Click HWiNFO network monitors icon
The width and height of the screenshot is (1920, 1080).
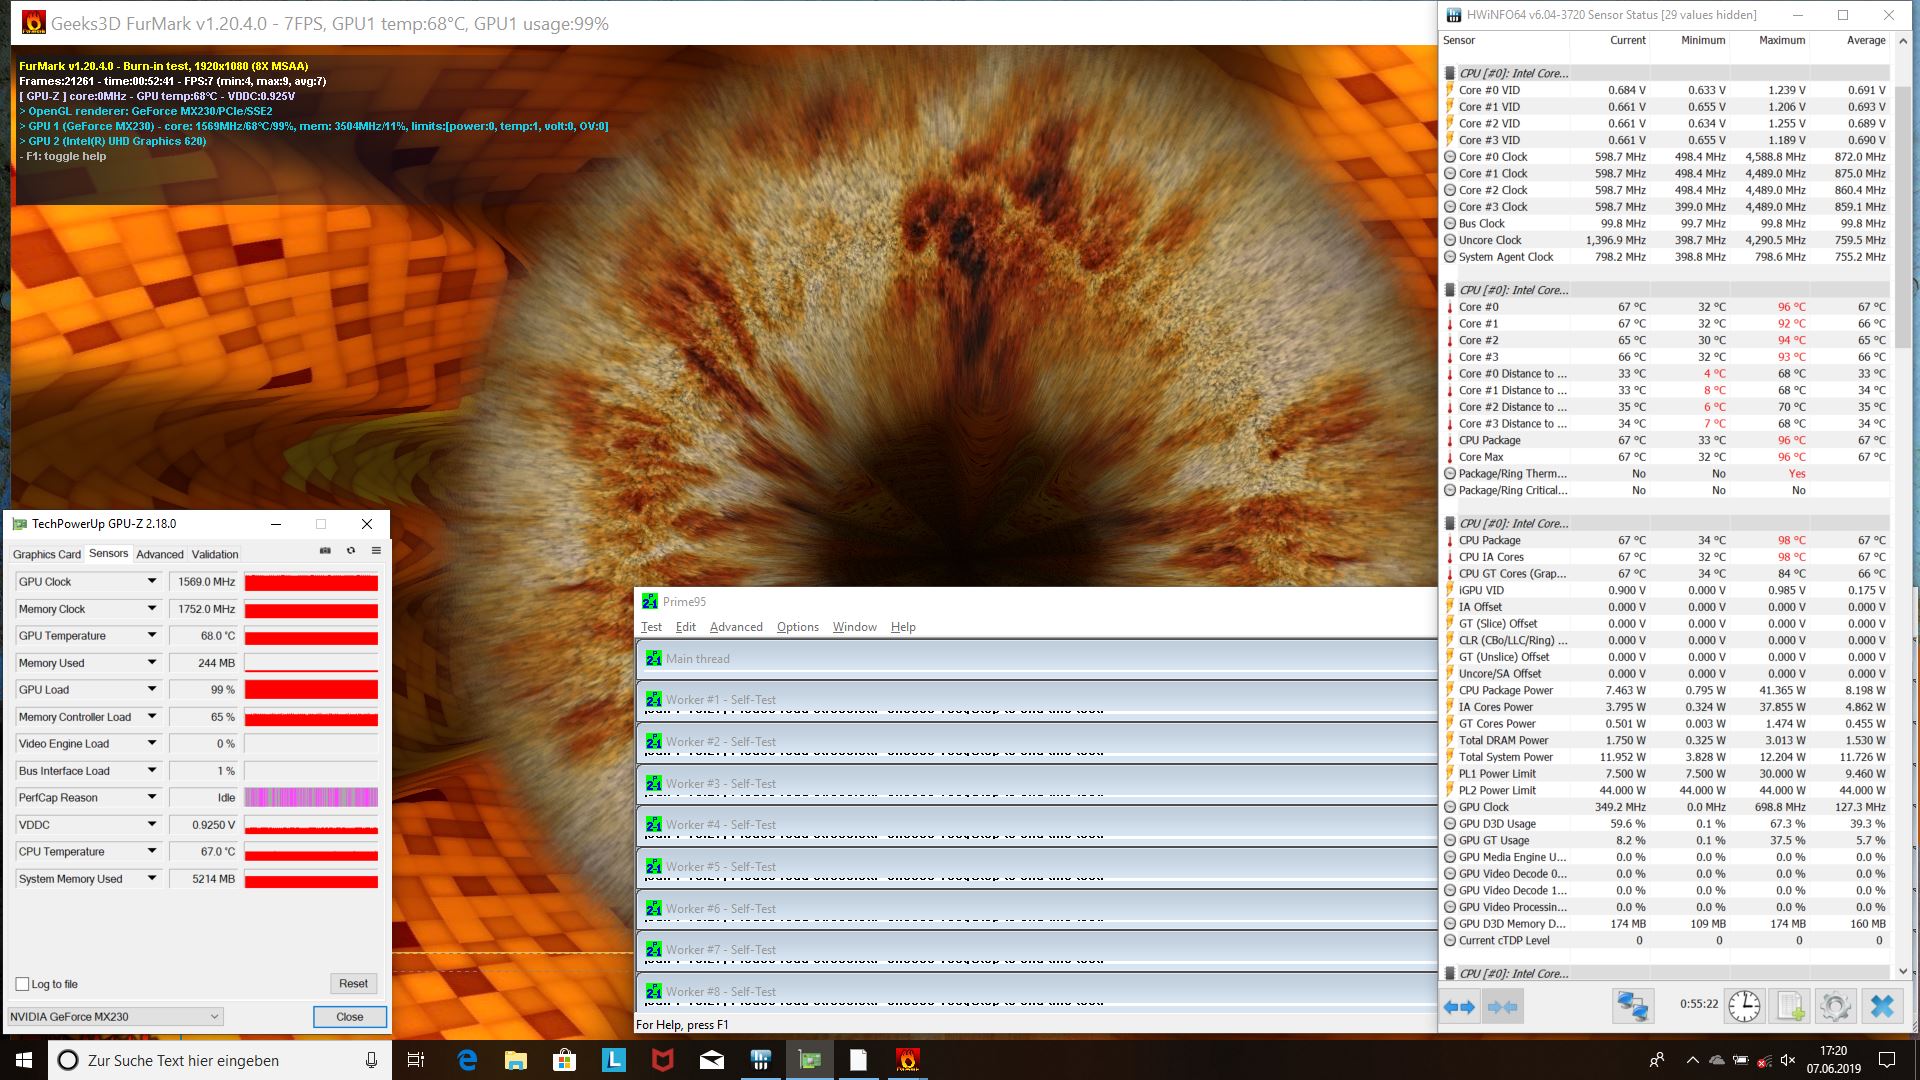click(x=1632, y=1006)
